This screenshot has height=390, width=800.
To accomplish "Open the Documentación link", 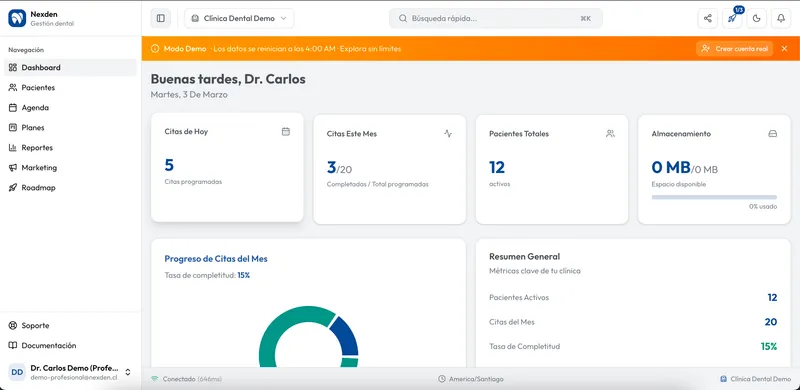I will point(70,346).
